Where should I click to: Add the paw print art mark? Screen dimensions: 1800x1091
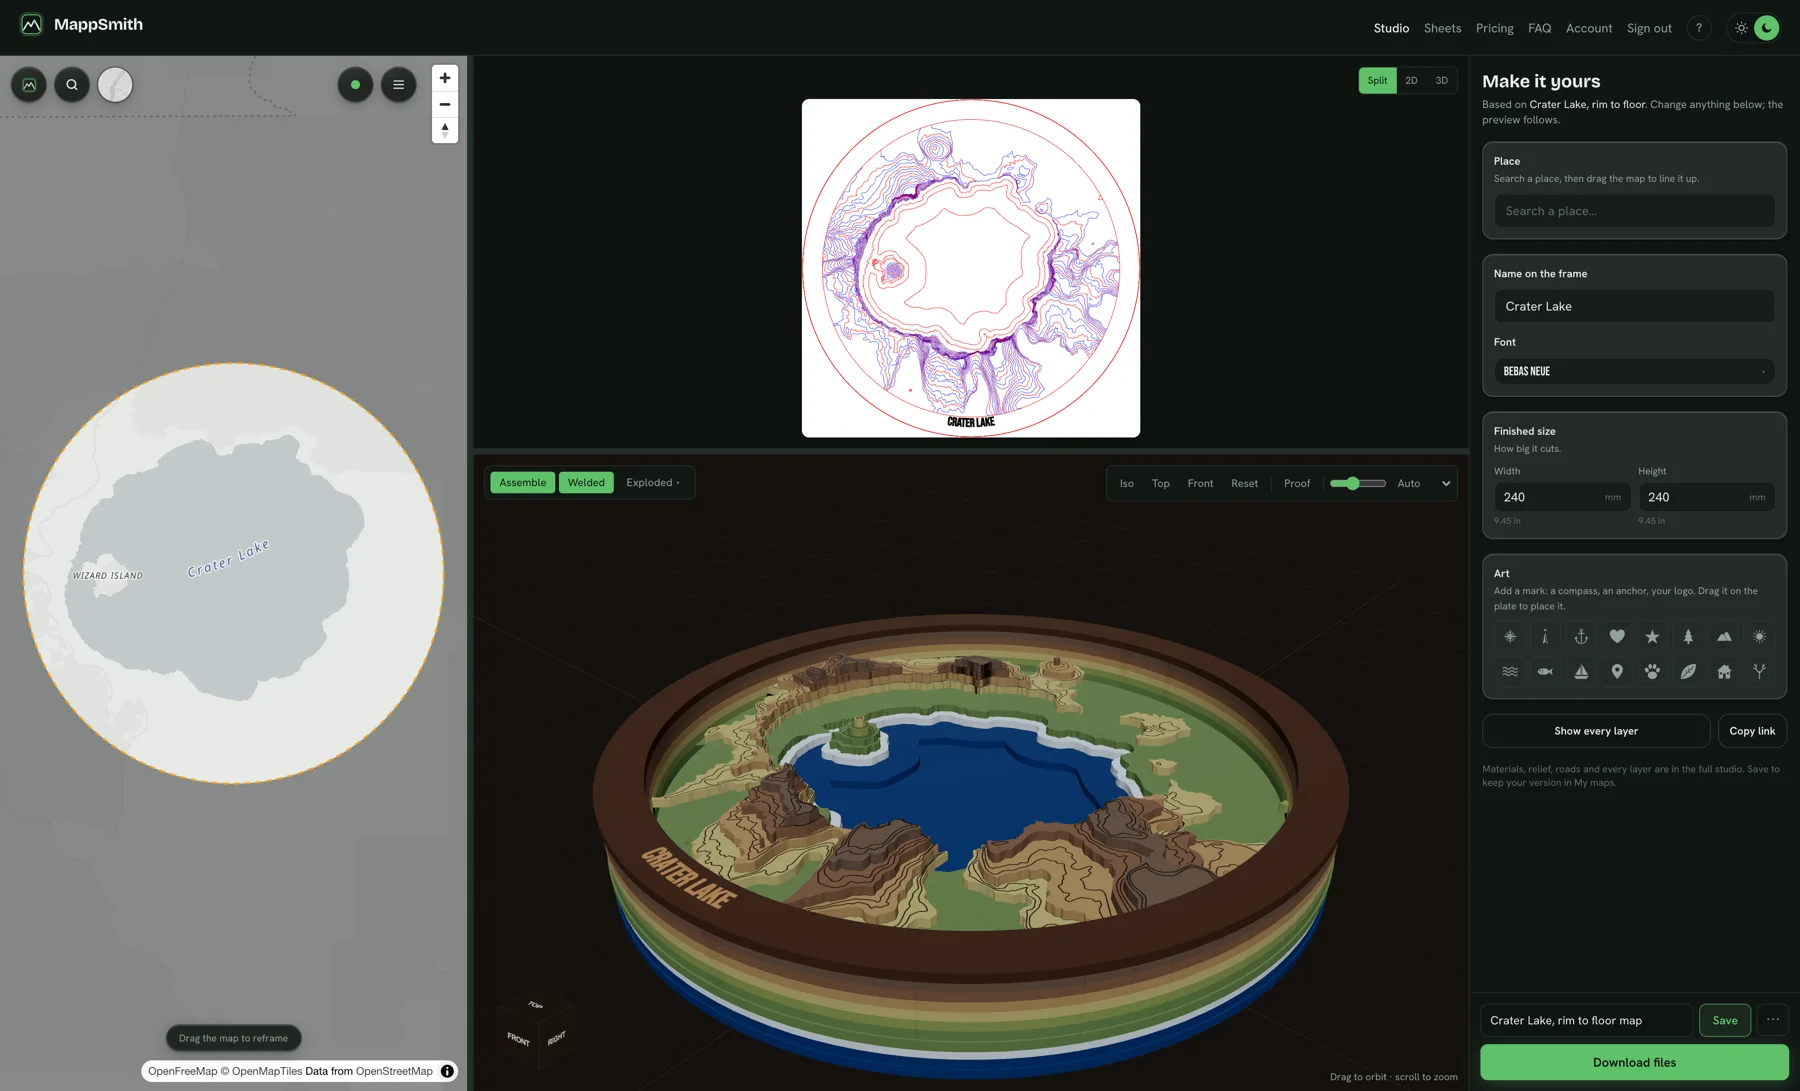pos(1652,672)
